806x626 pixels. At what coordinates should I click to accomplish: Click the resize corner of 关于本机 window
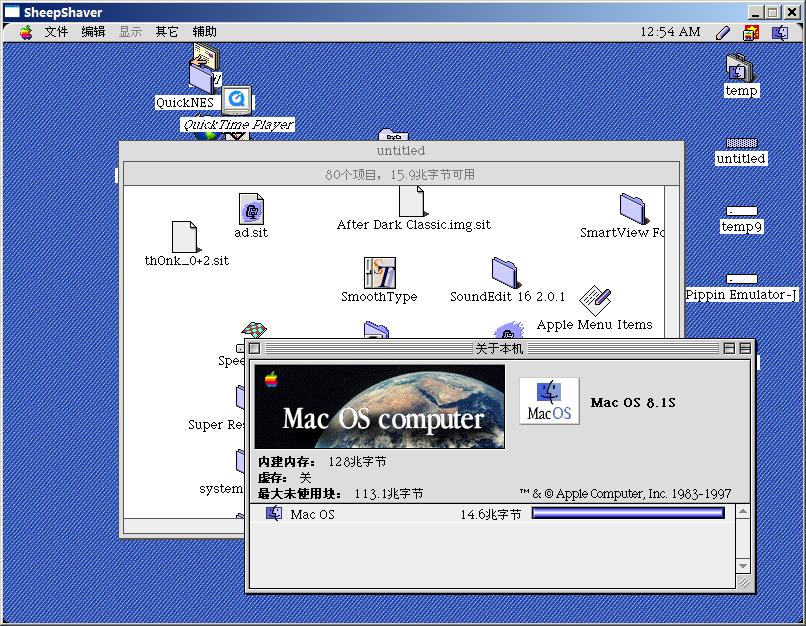click(x=743, y=582)
